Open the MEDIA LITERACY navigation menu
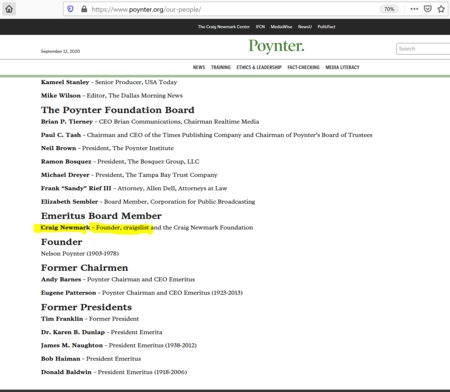This screenshot has width=450, height=392. pos(342,67)
